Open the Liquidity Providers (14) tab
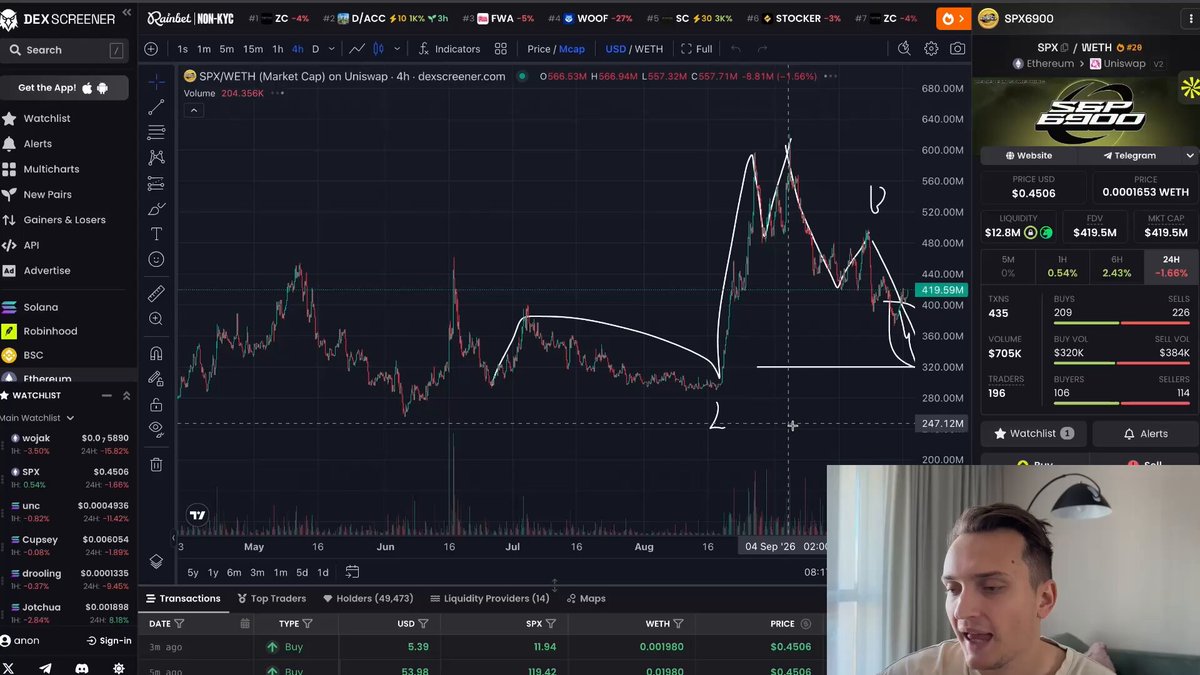 [490, 598]
